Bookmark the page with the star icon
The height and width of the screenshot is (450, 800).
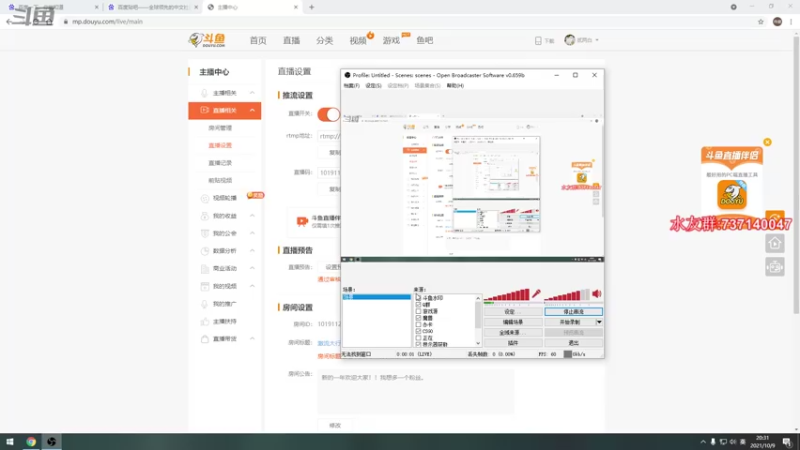[761, 21]
